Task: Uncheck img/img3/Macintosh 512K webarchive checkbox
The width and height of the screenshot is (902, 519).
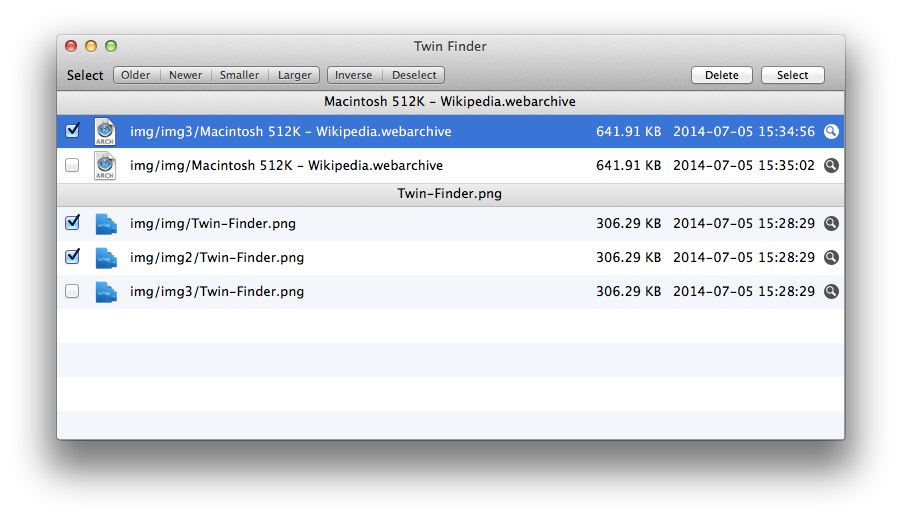Action: (72, 131)
